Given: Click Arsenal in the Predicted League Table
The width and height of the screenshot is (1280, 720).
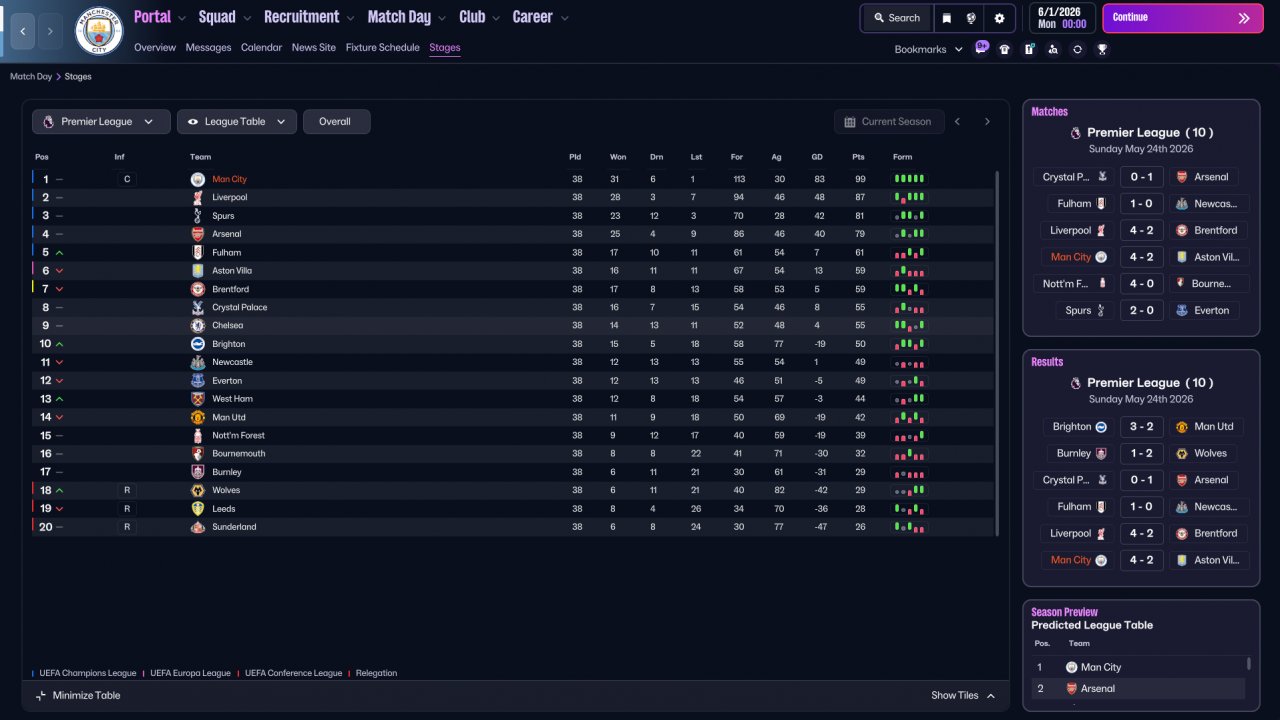Looking at the screenshot, I should 1097,689.
